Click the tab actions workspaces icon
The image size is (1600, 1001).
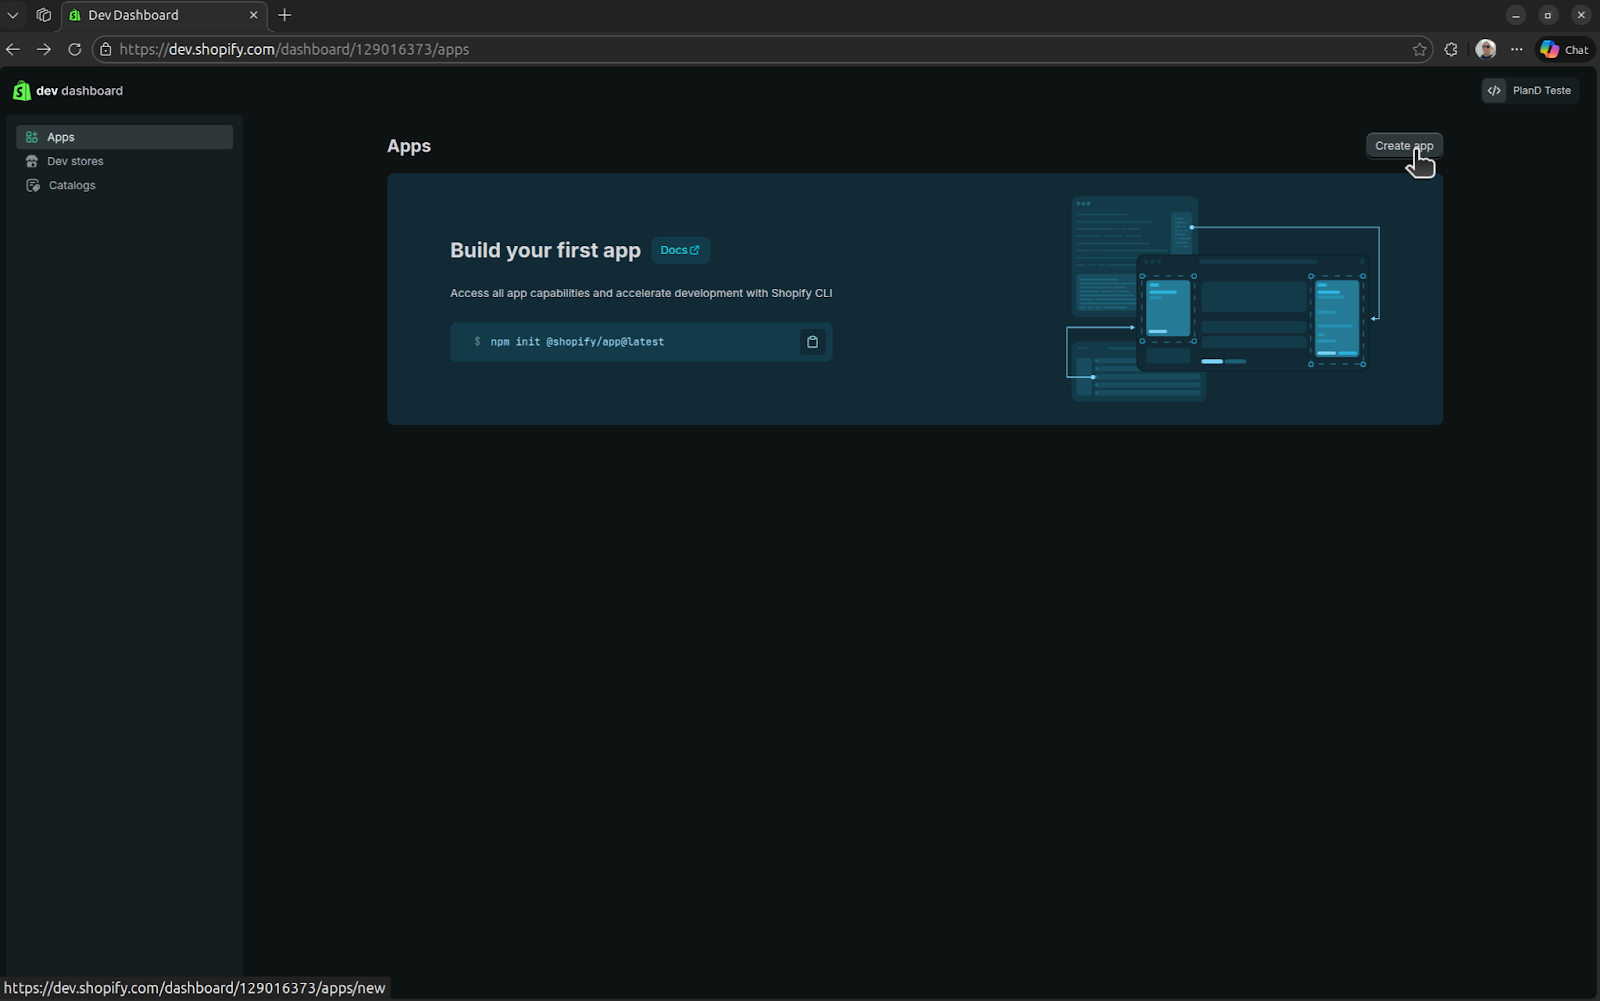[43, 15]
